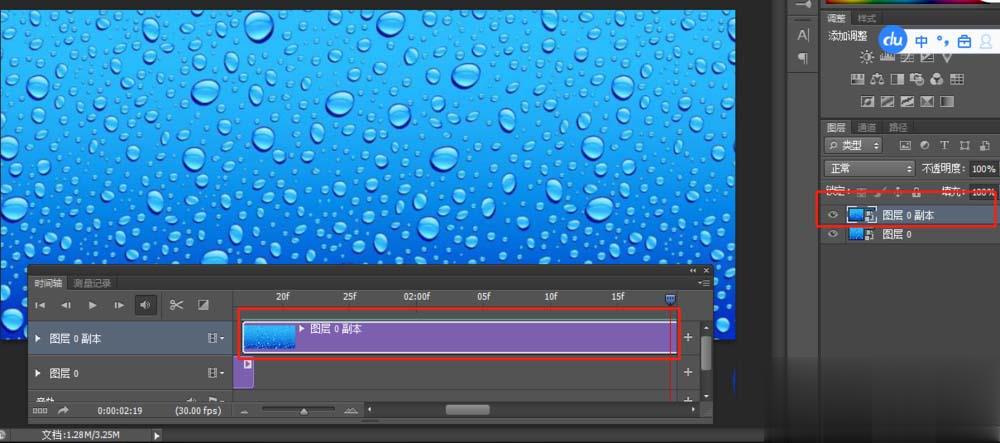Hide the 图层 0 layer
This screenshot has width=1000, height=443.
click(832, 235)
